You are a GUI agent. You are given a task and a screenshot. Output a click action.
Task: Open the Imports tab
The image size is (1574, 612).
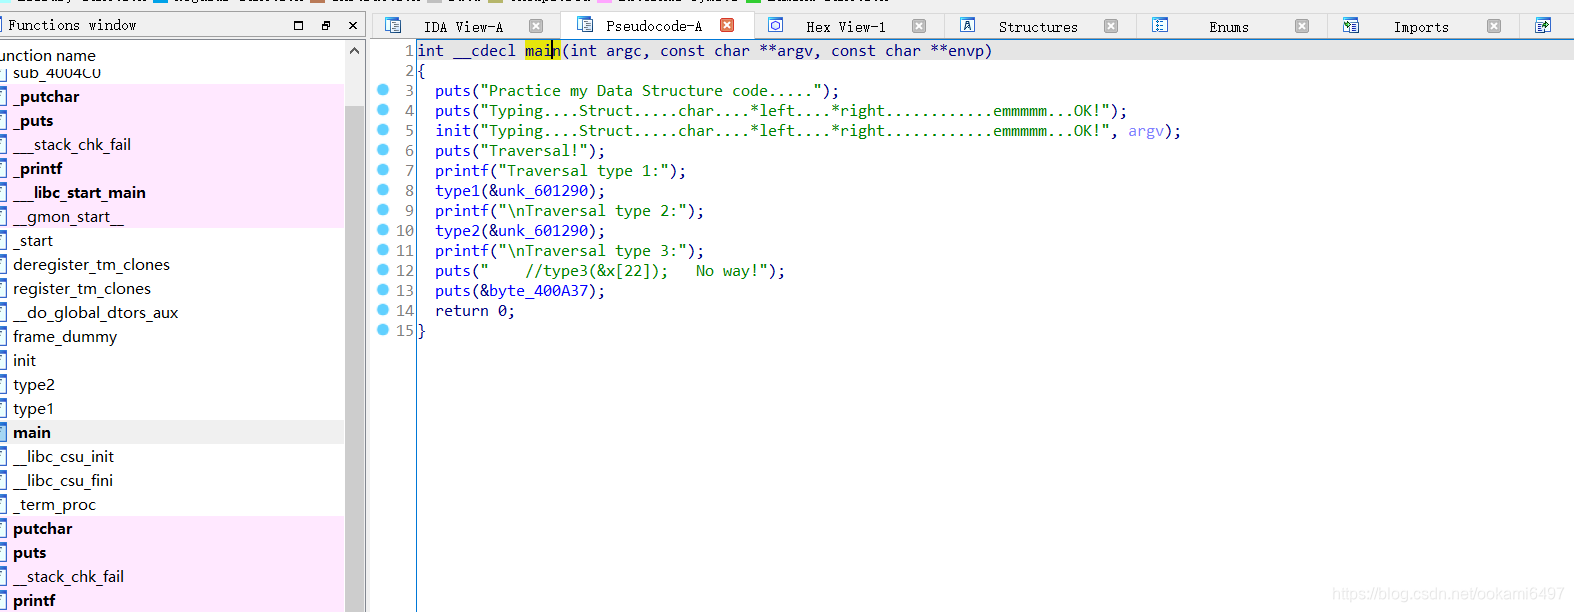coord(1421,27)
